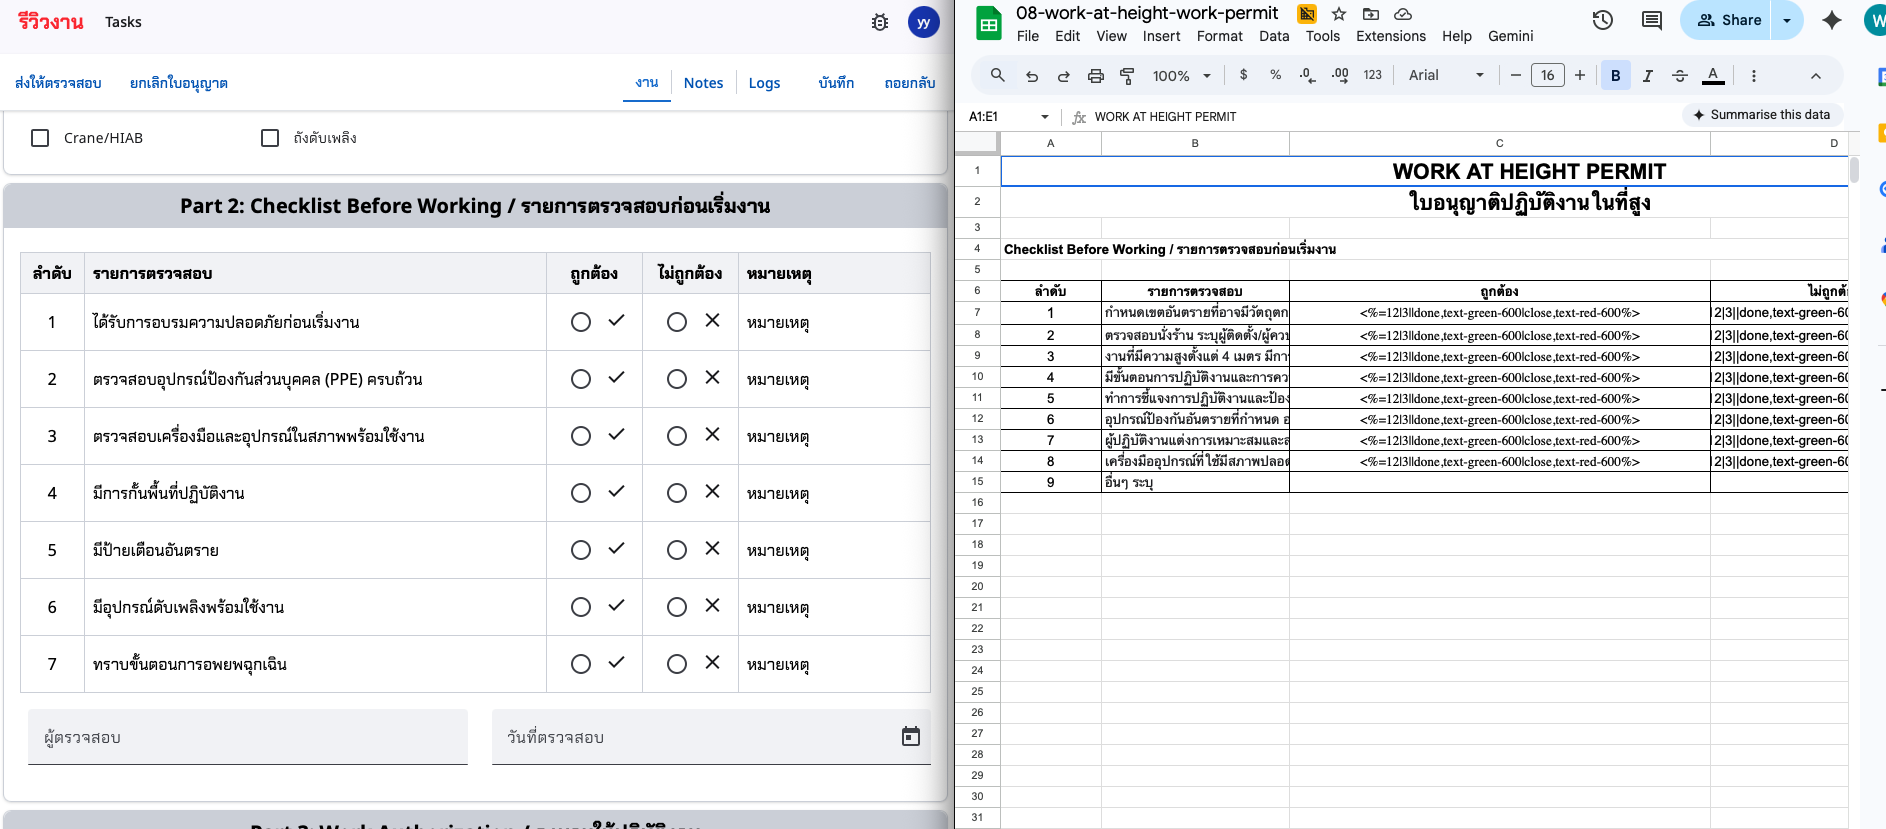This screenshot has height=829, width=1886.
Task: View the cloud save status icon
Action: coord(1403,13)
